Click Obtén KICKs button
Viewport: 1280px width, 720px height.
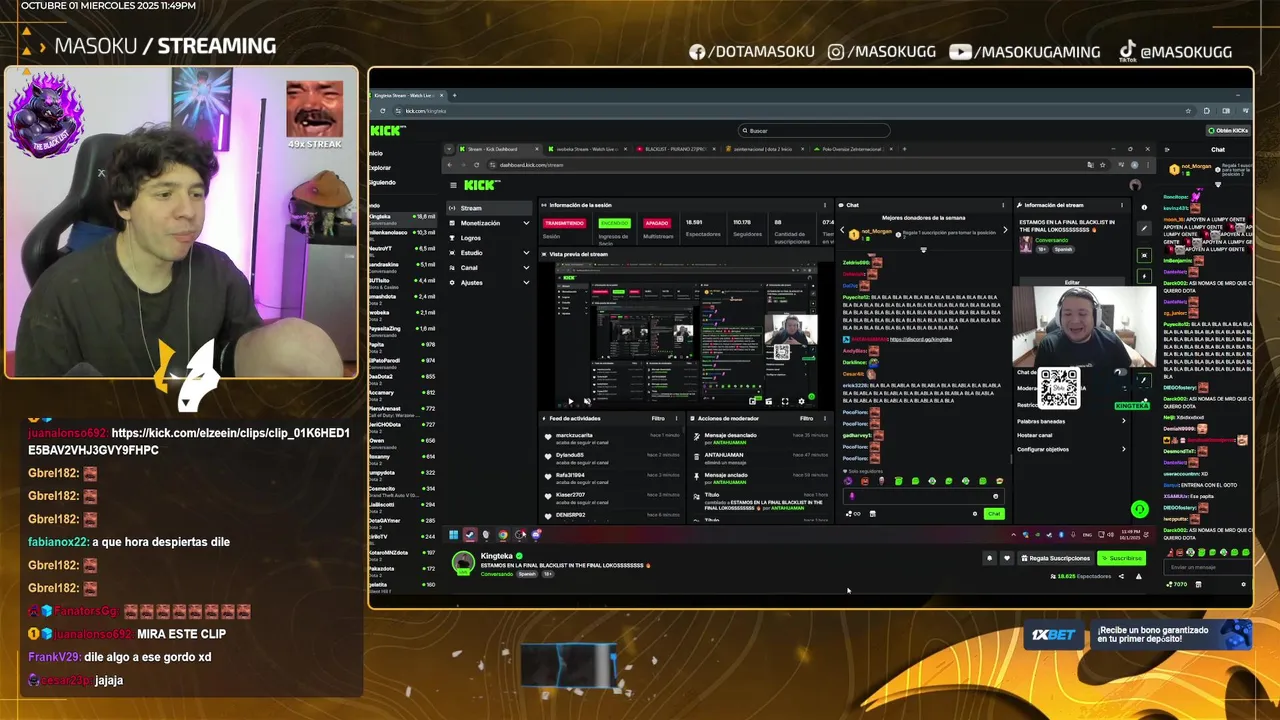[x=1228, y=130]
